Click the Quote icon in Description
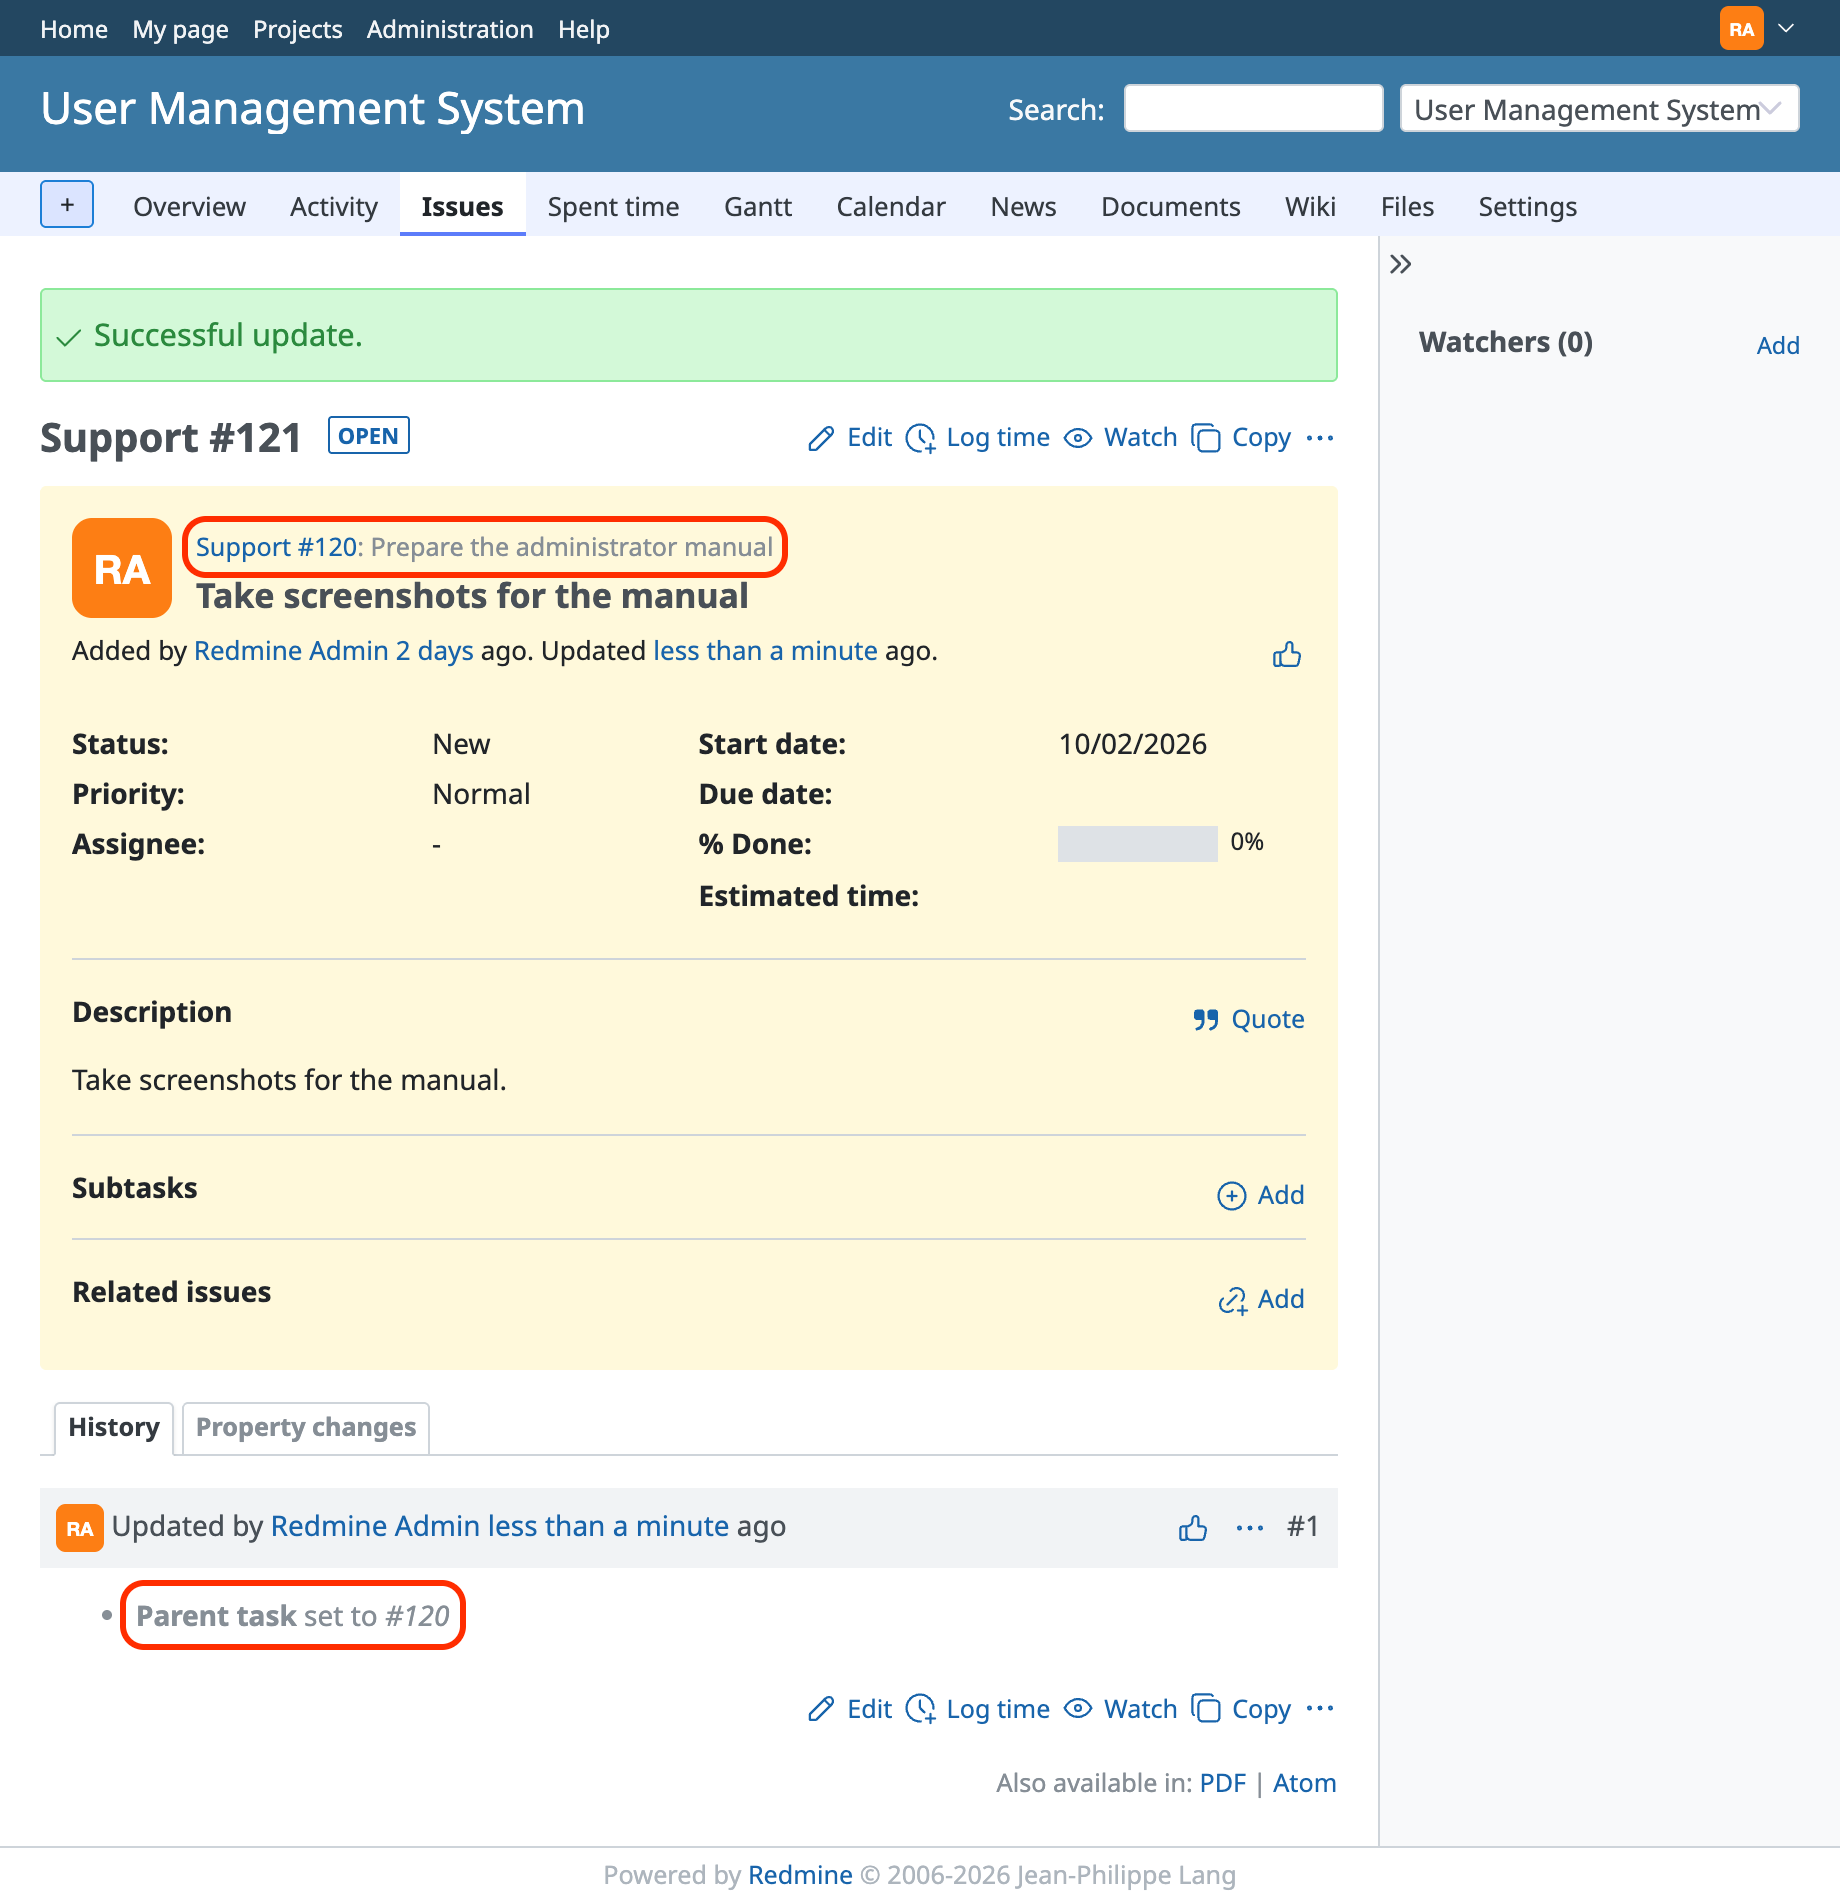This screenshot has width=1840, height=1900. tap(1205, 1019)
